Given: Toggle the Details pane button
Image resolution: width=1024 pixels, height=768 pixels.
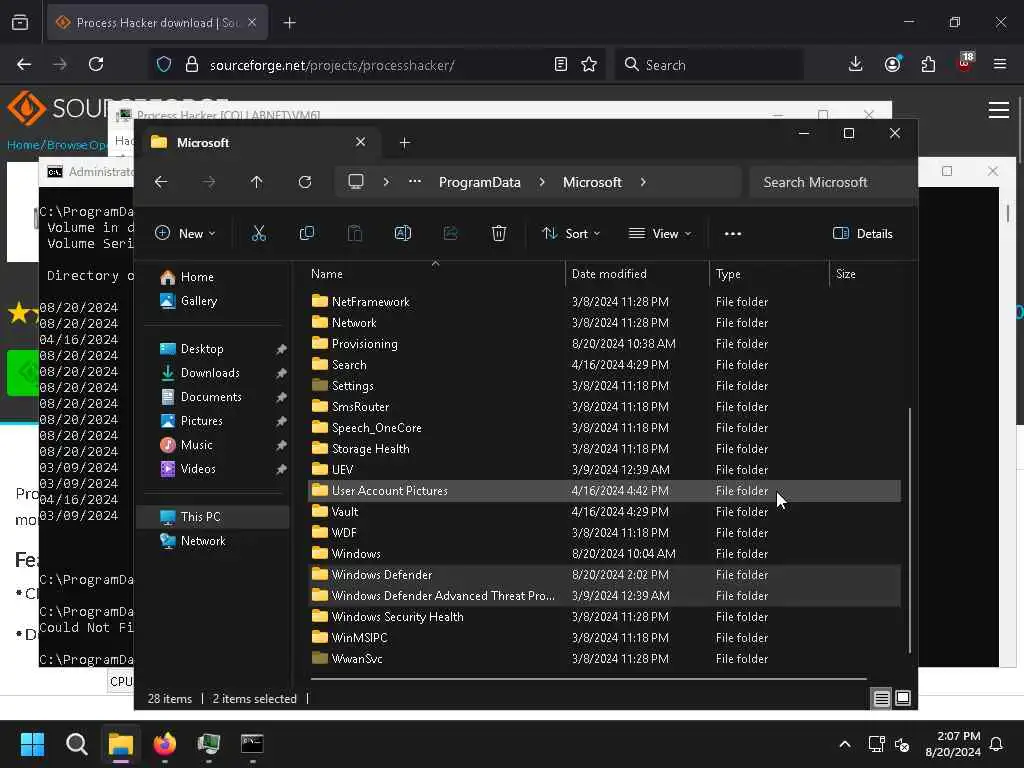Looking at the screenshot, I should pyautogui.click(x=863, y=233).
